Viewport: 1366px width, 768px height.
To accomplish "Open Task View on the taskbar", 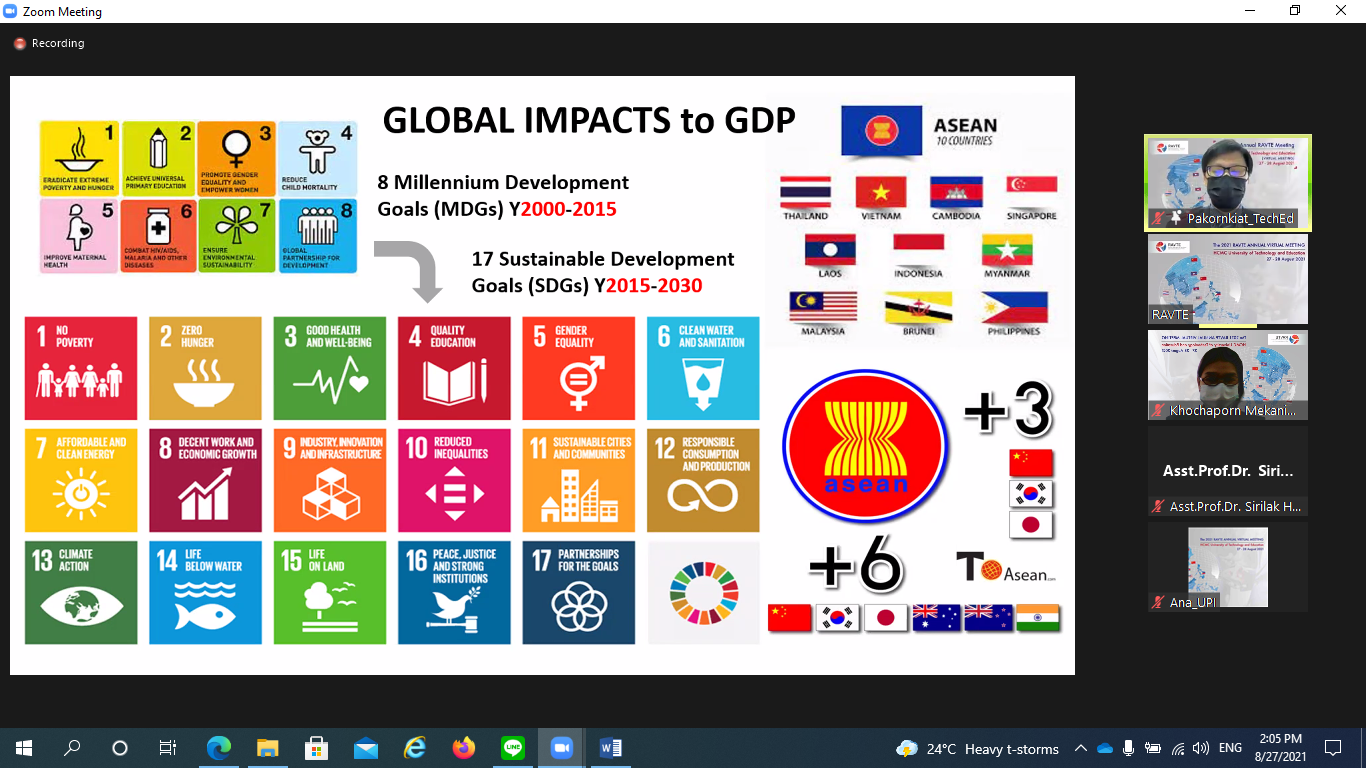I will click(168, 748).
